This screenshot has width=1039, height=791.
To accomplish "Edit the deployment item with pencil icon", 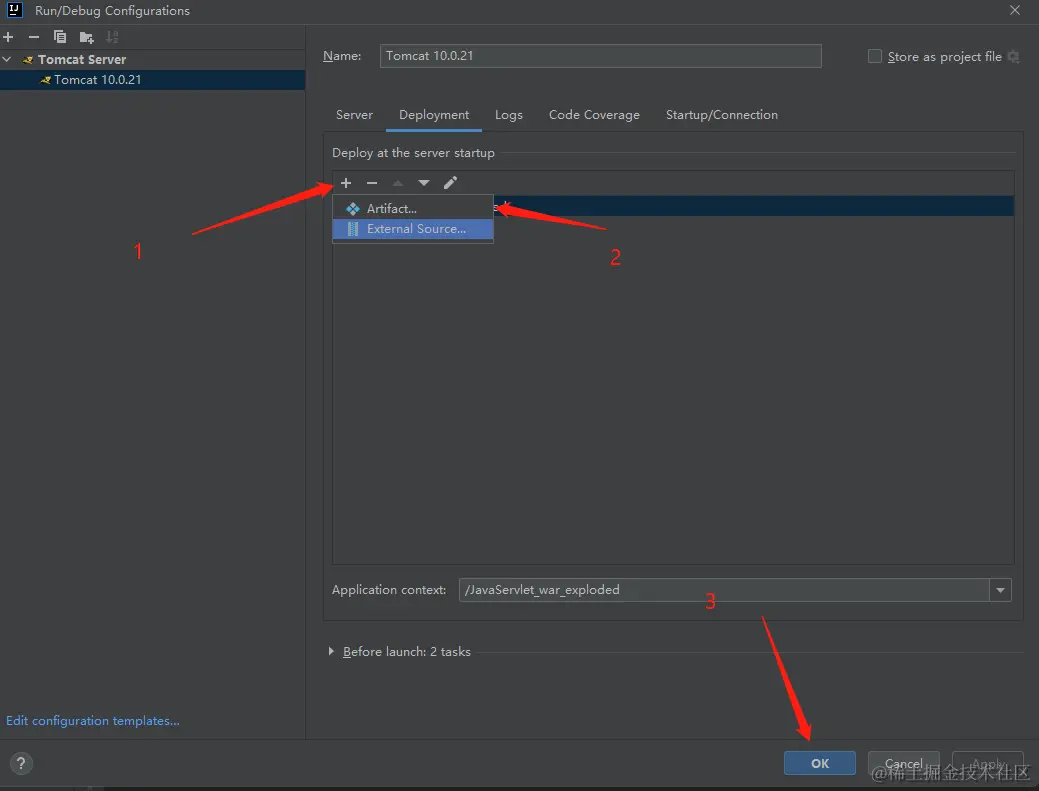I will [x=450, y=183].
